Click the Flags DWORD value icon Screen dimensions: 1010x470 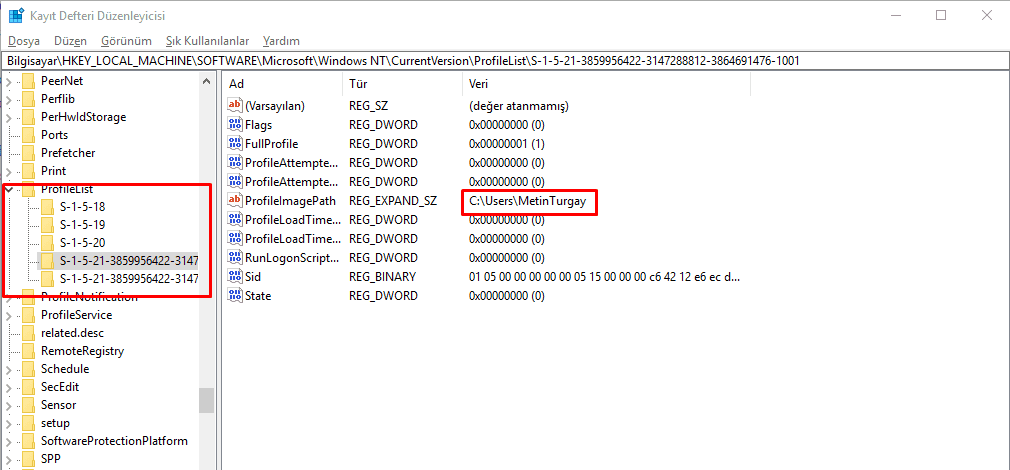(236, 125)
